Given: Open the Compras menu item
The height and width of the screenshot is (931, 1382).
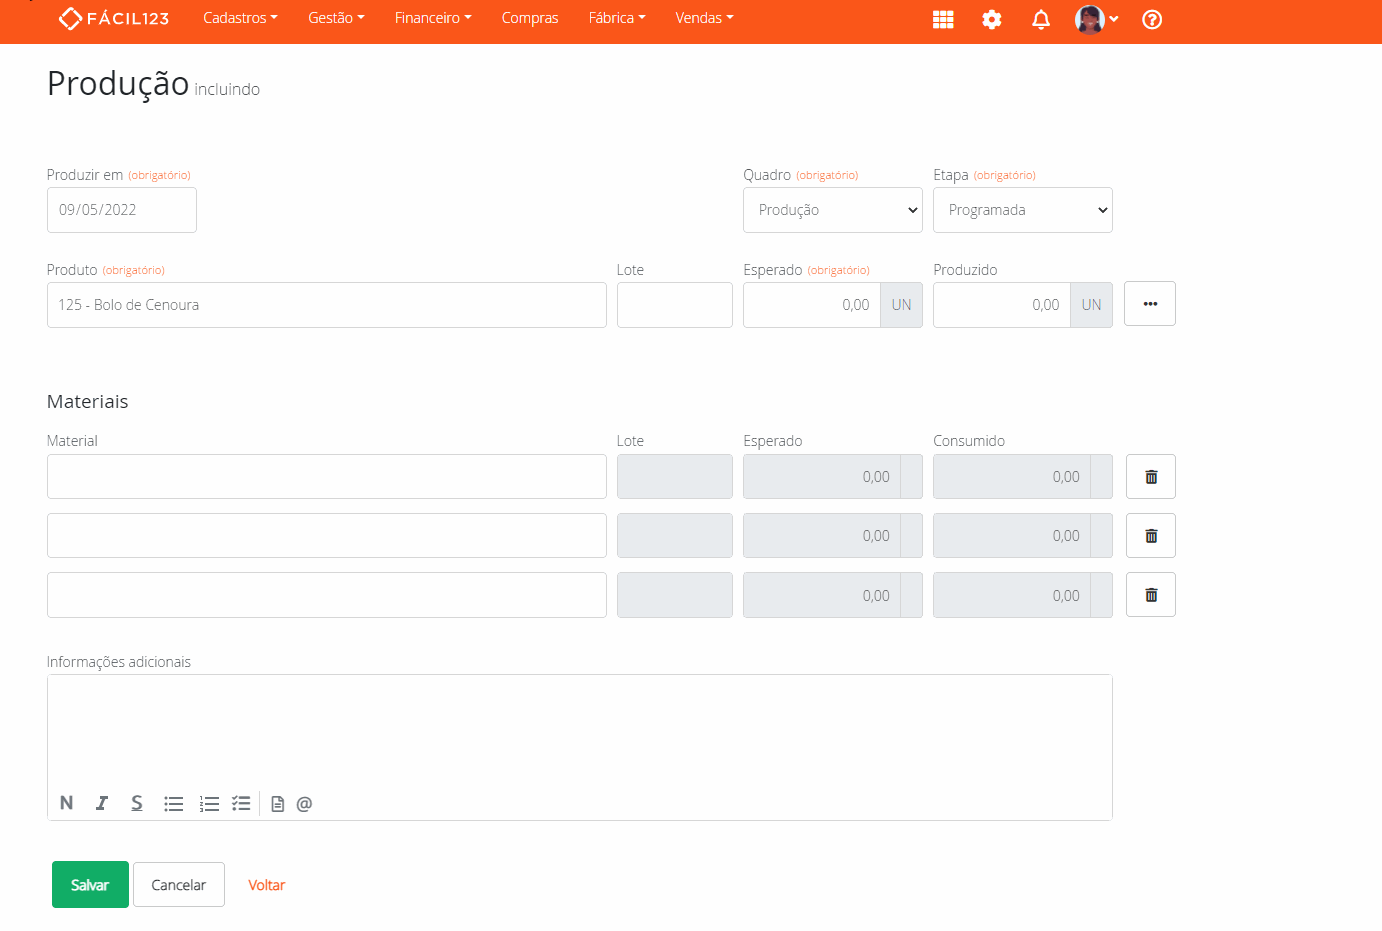Looking at the screenshot, I should [x=530, y=18].
